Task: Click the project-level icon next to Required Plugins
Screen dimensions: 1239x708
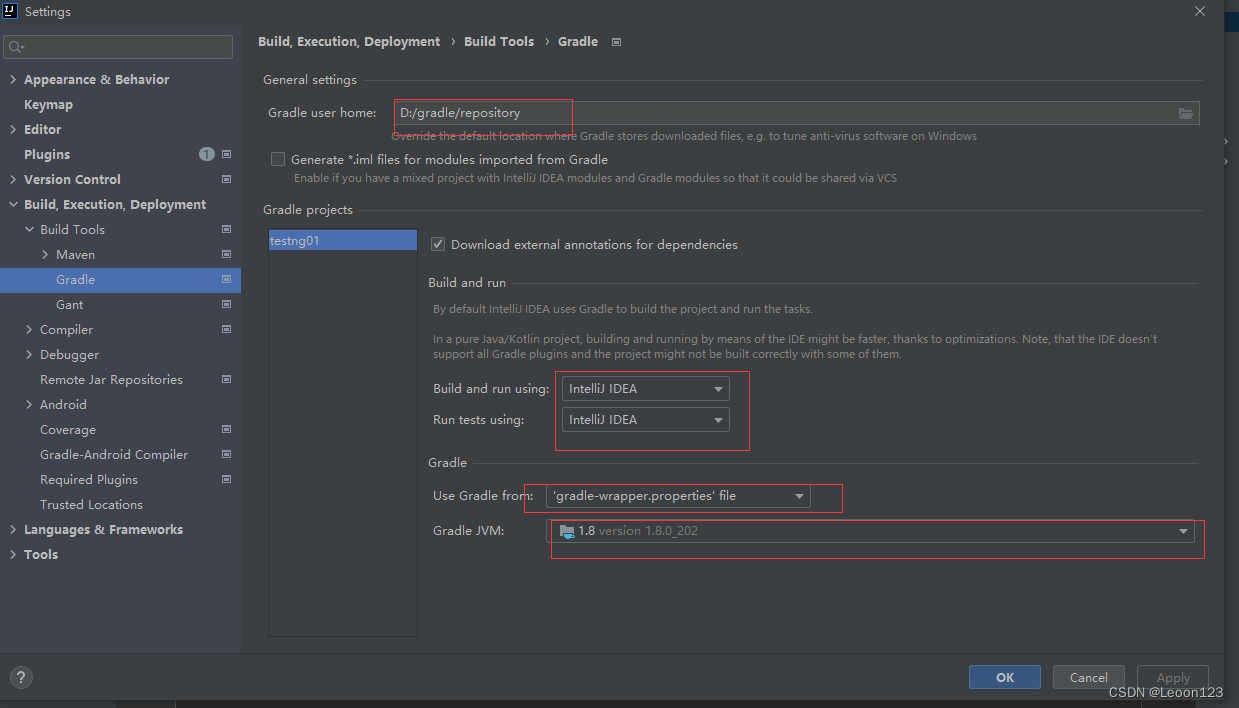Action: [x=227, y=479]
